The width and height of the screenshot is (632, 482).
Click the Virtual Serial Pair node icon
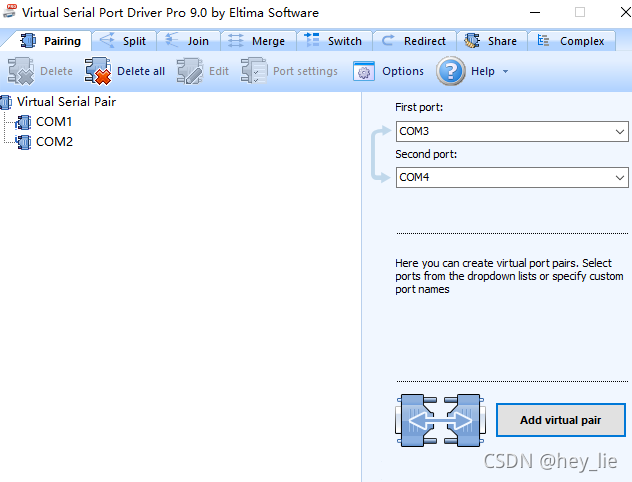pos(6,102)
